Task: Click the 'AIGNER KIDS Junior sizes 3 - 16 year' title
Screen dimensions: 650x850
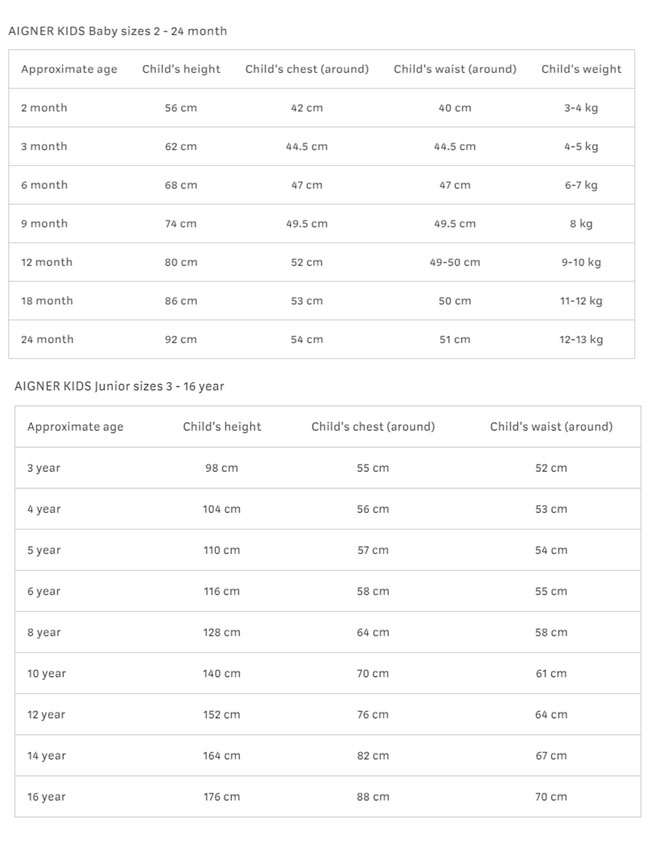Action: 119,386
